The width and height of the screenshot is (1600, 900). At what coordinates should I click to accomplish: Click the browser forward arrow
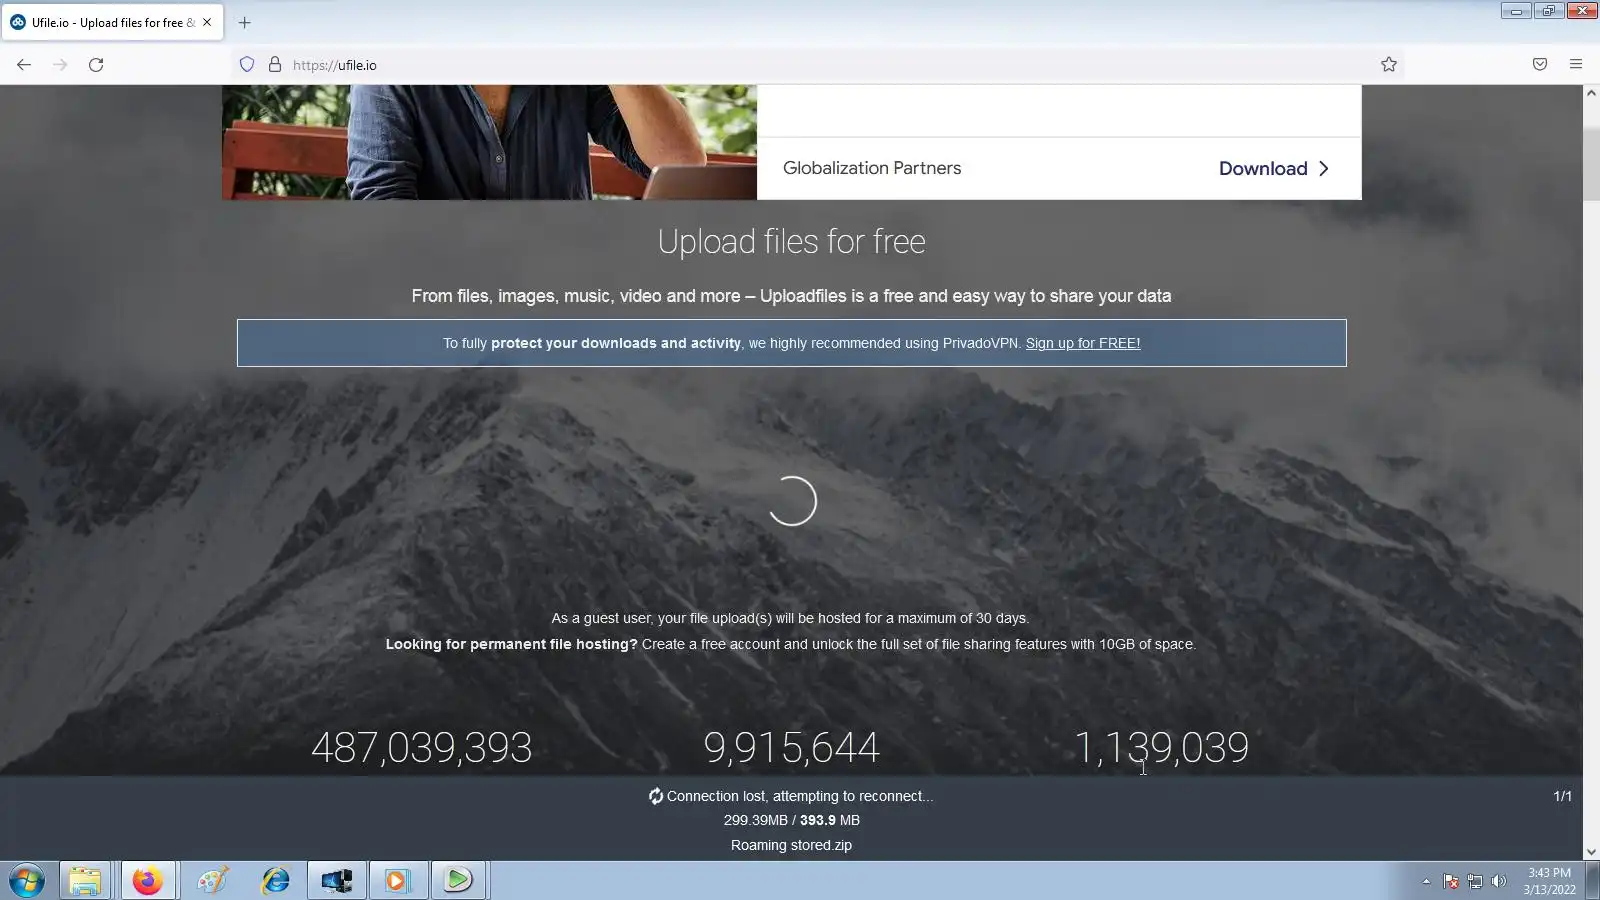coord(60,65)
